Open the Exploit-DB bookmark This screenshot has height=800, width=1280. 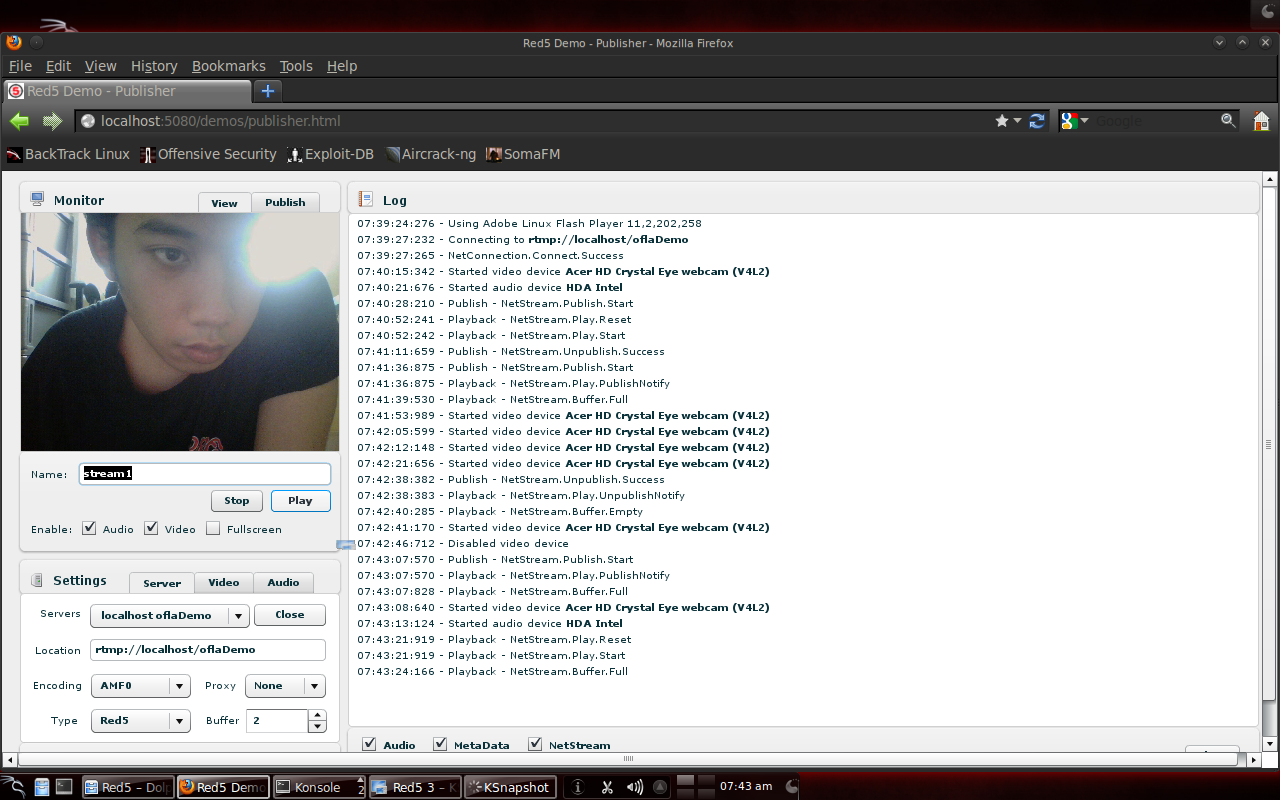(330, 154)
